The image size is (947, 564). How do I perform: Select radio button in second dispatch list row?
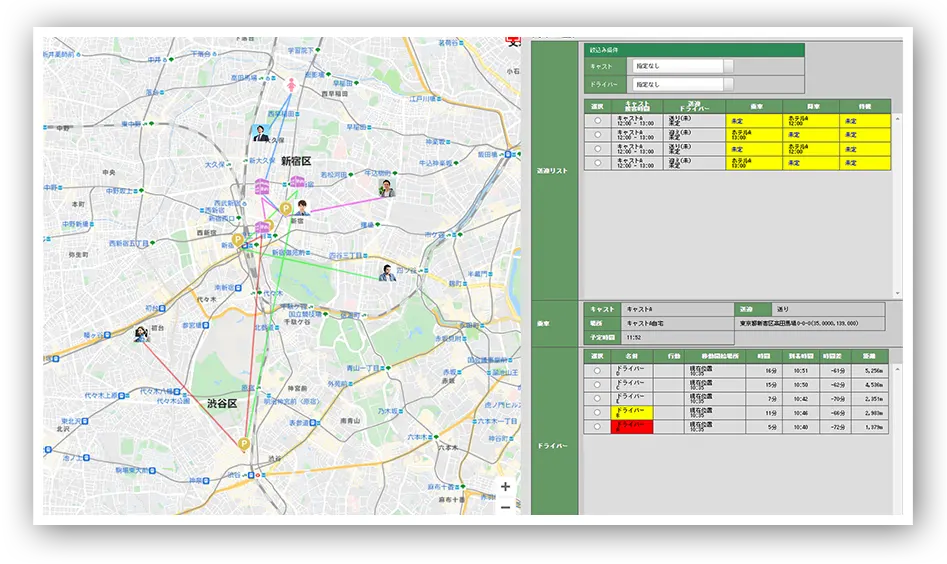click(597, 135)
